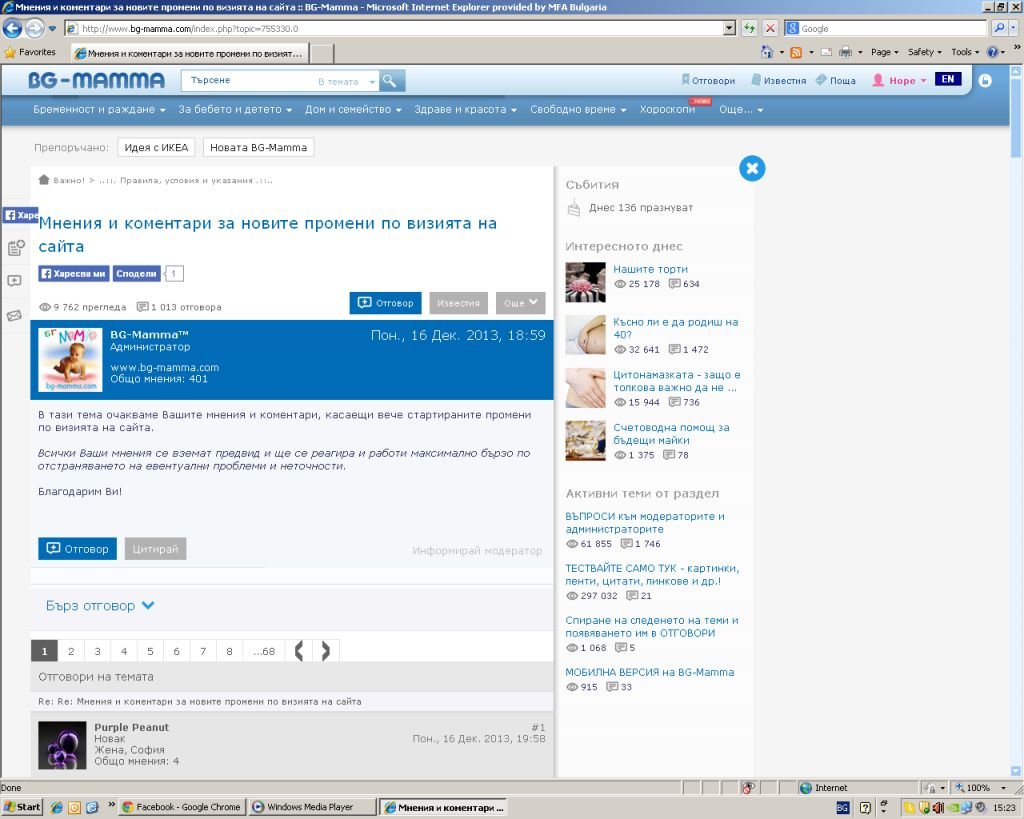Open the Нашите торти topic link
1024x819 pixels.
tap(650, 269)
